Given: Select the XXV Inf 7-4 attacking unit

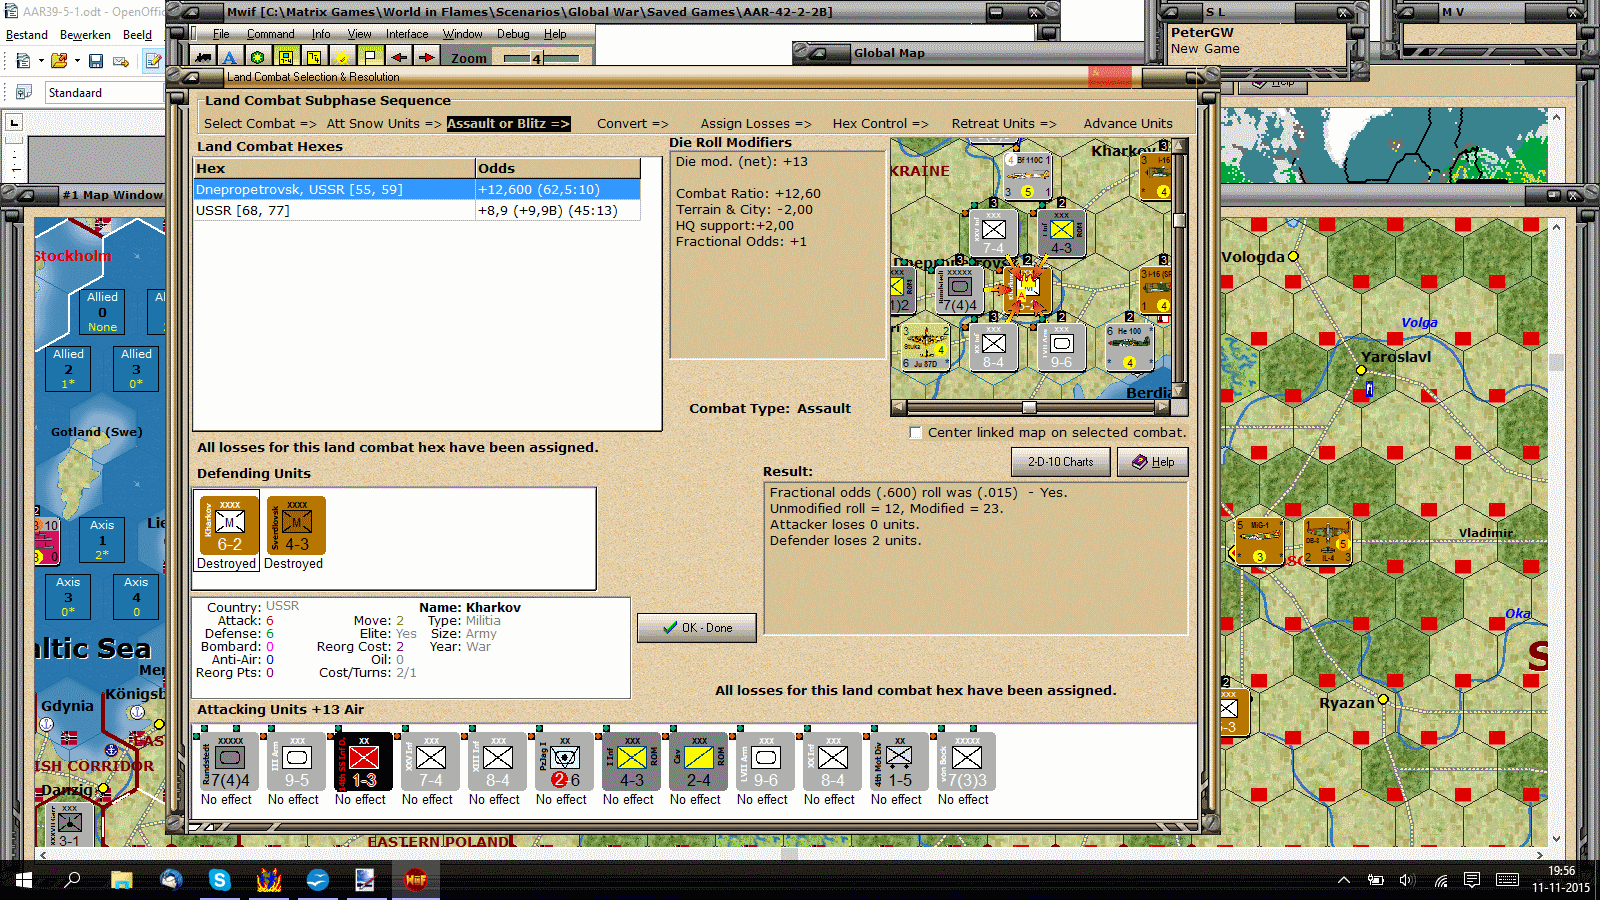Looking at the screenshot, I should [430, 762].
